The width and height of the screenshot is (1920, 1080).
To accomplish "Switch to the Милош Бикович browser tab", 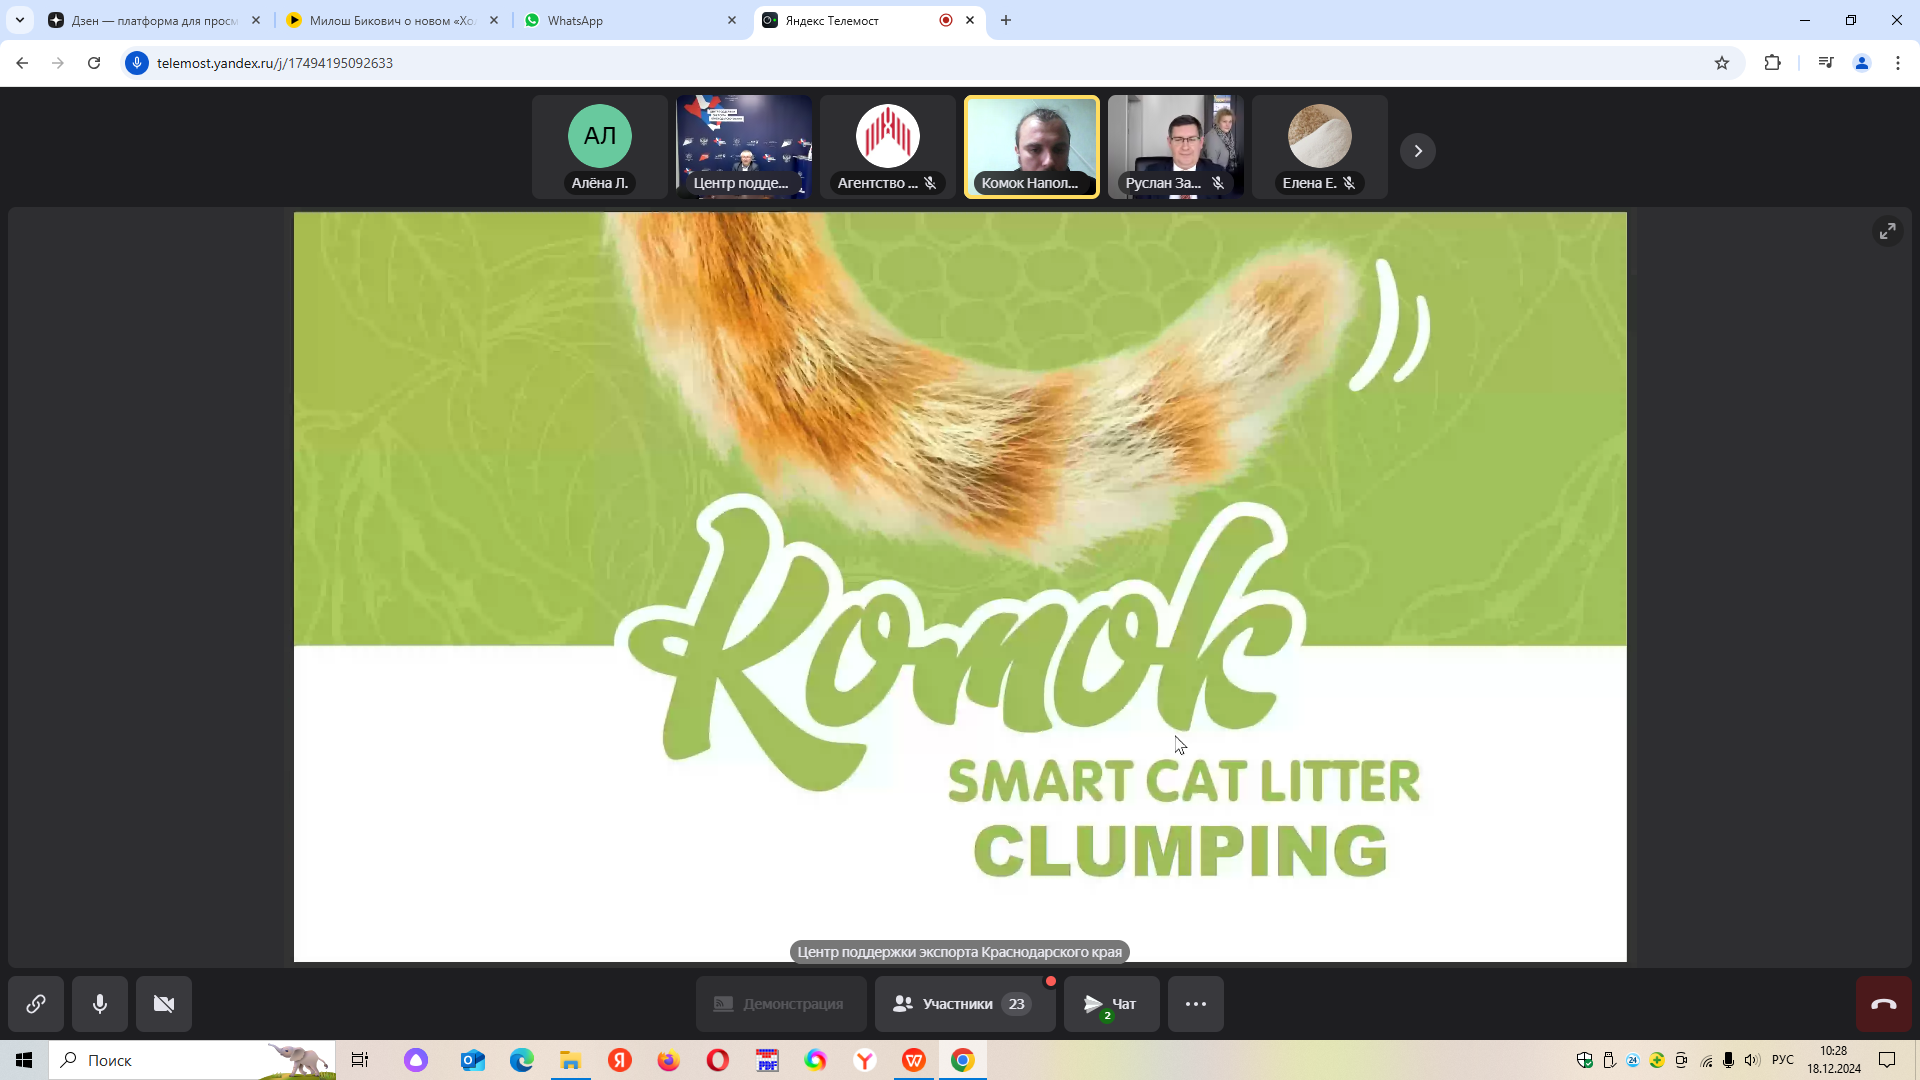I will [x=393, y=20].
